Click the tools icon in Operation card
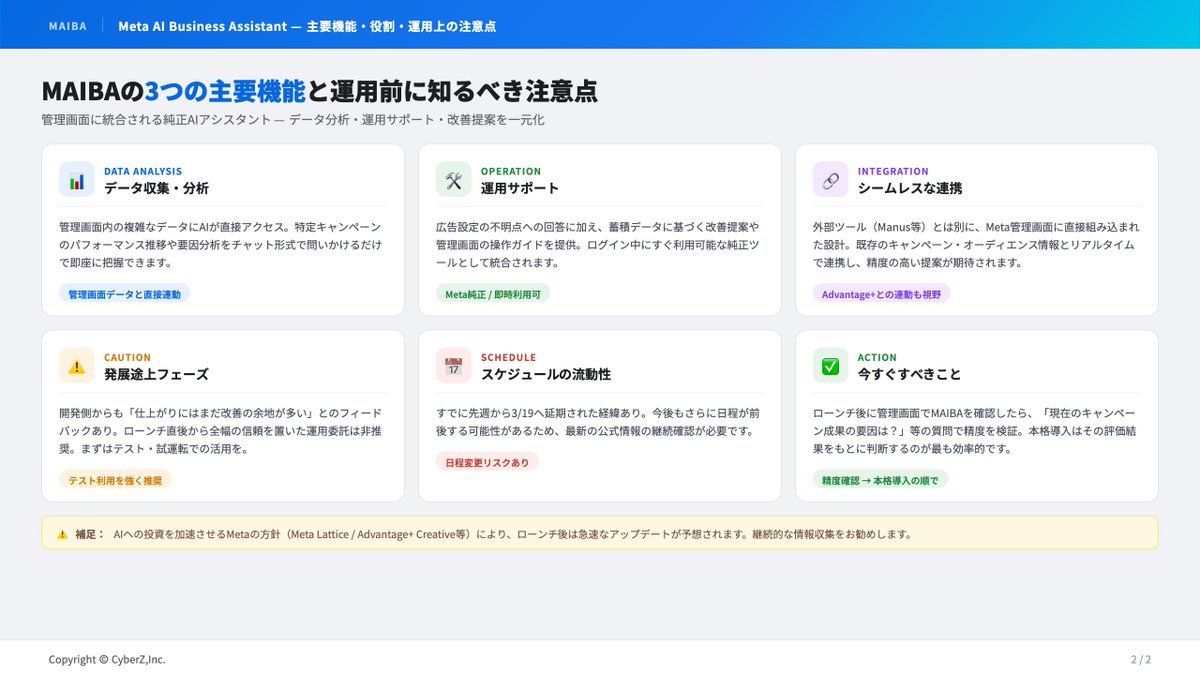1200x675 pixels. tap(454, 180)
